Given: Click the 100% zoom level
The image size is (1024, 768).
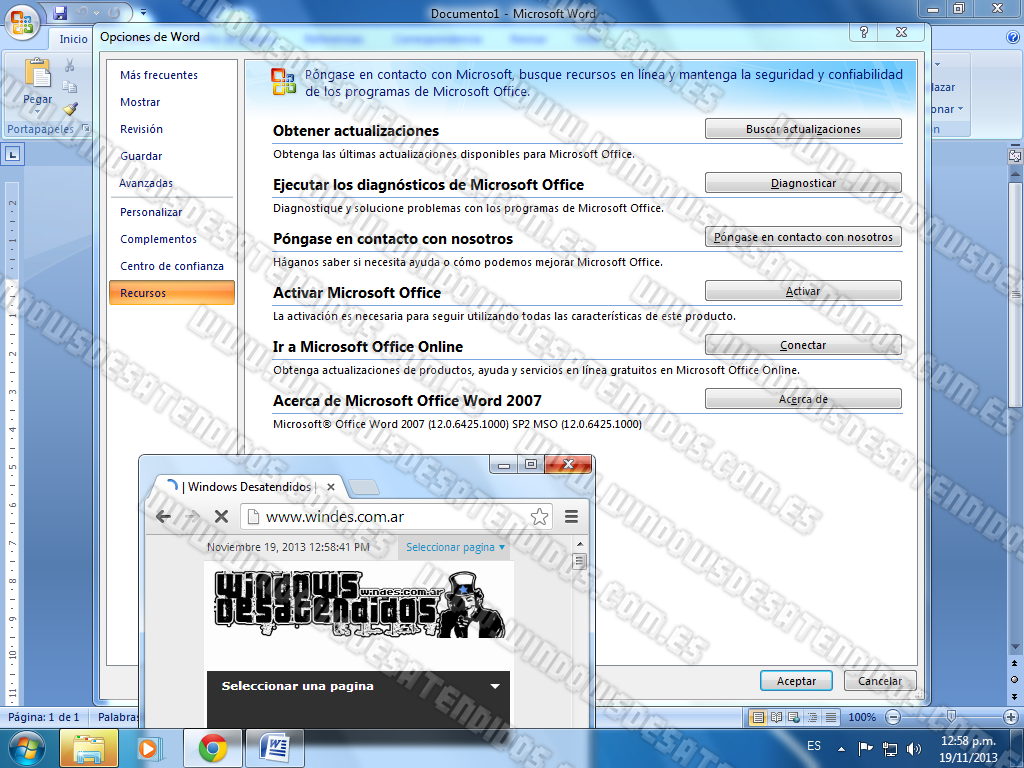Looking at the screenshot, I should pyautogui.click(x=861, y=717).
